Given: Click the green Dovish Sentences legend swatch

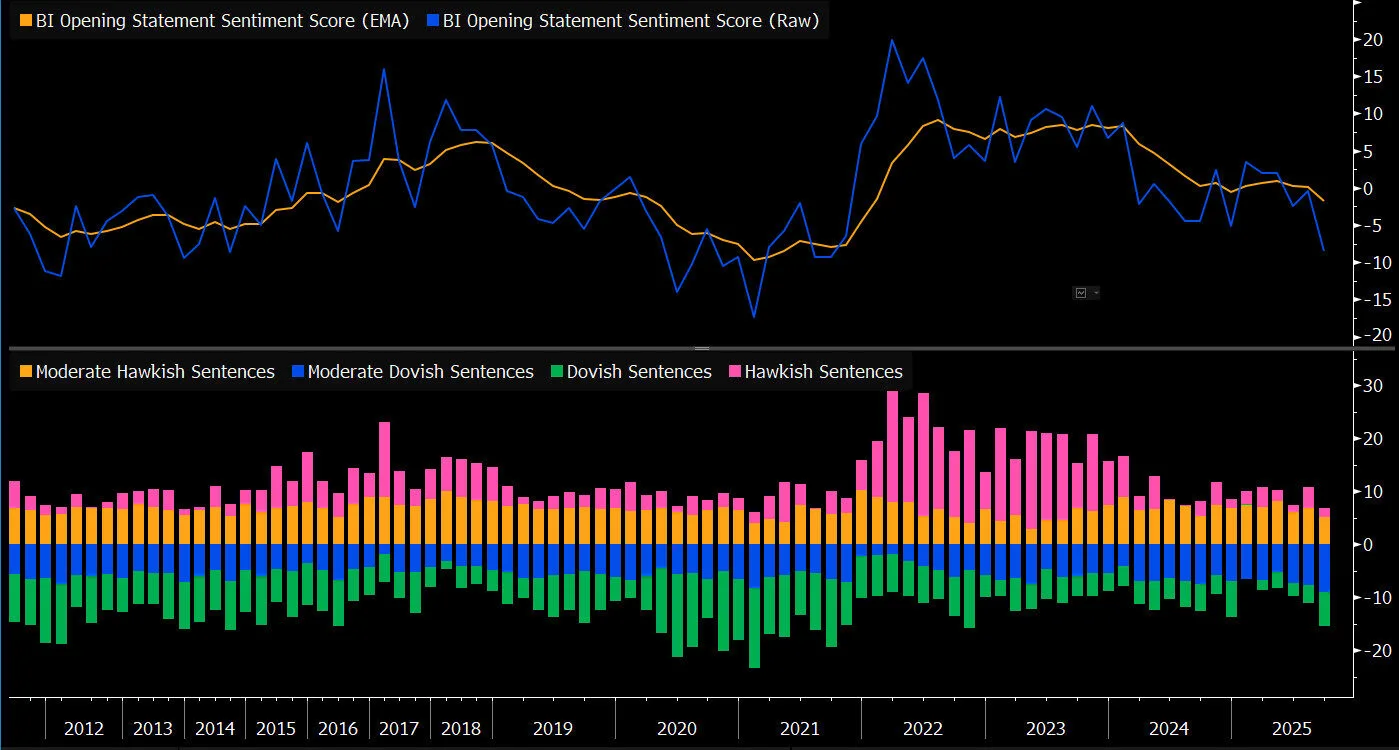Looking at the screenshot, I should 556,372.
